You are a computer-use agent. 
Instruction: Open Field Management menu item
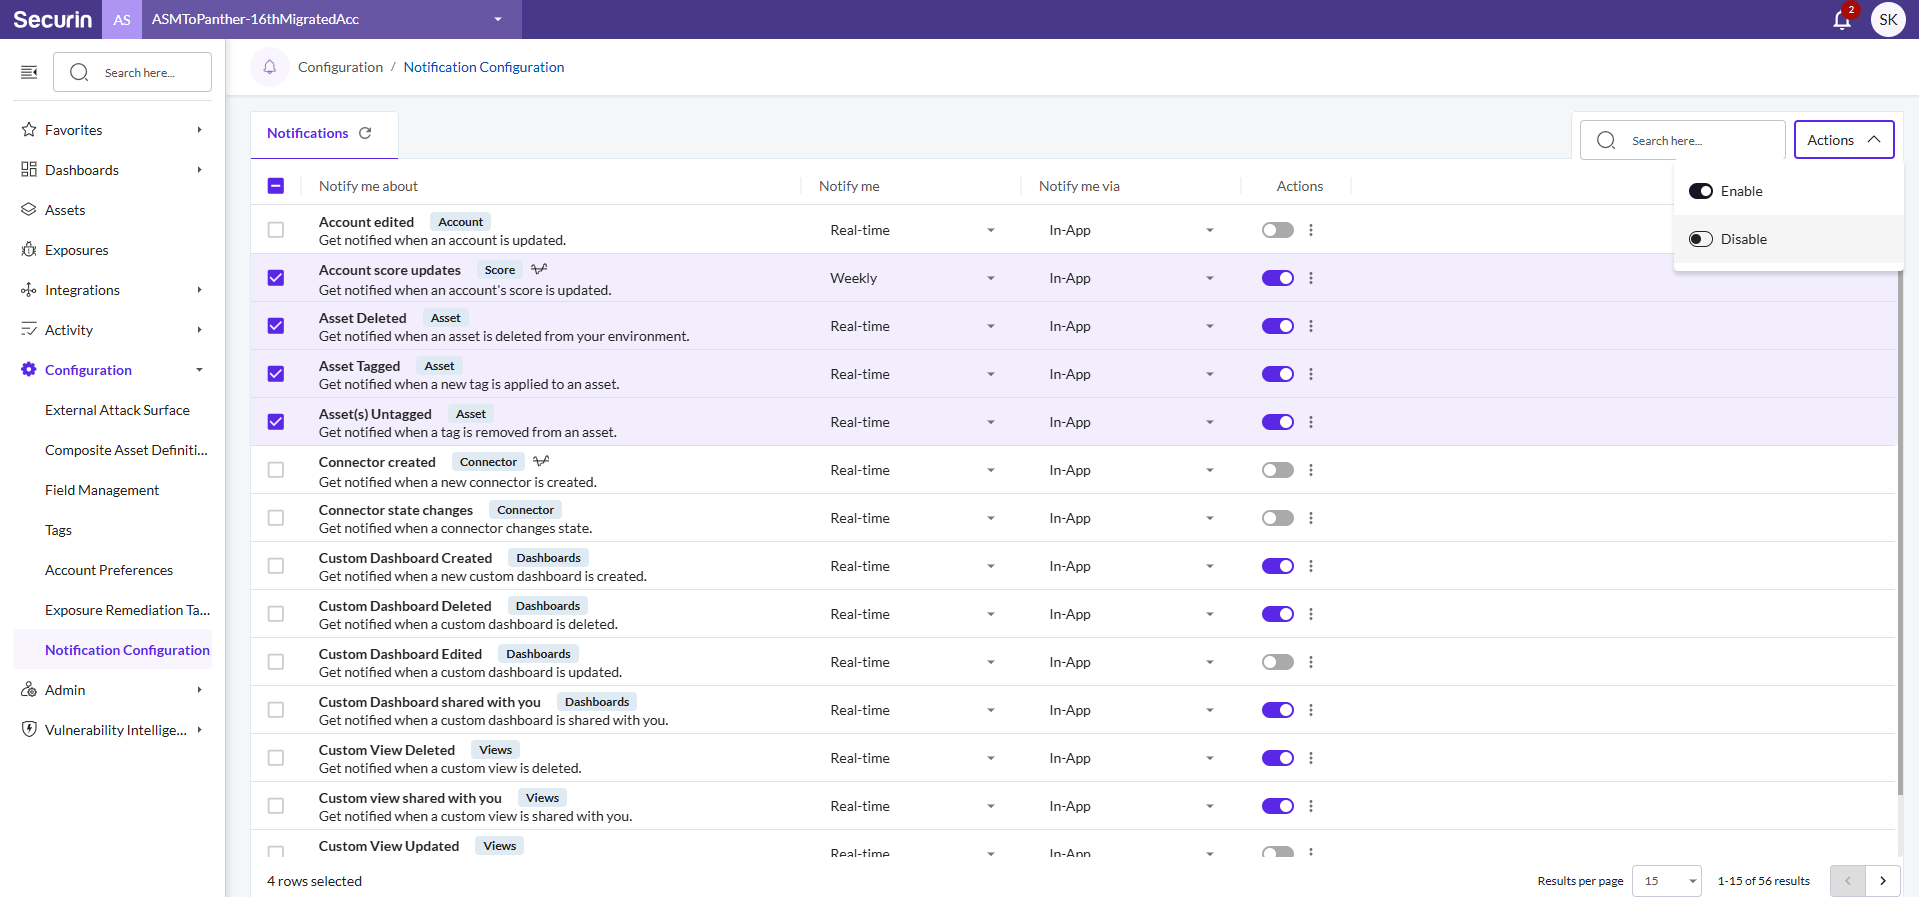(x=102, y=490)
